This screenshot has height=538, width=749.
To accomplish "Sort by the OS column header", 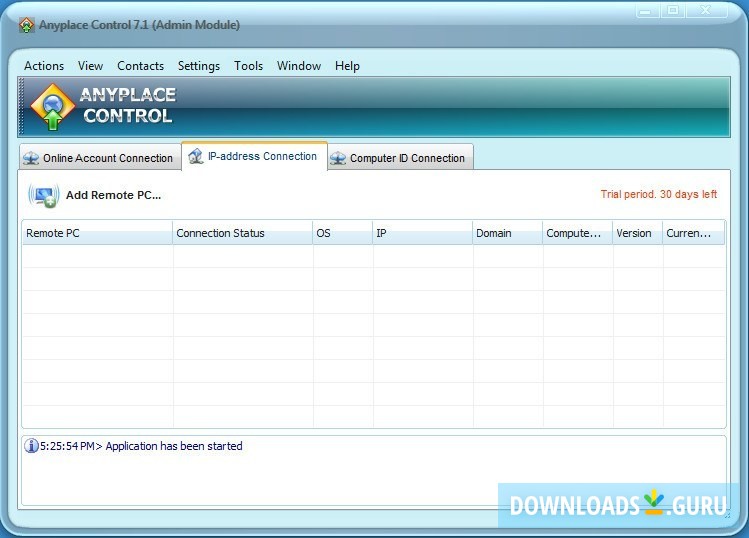I will coord(342,233).
